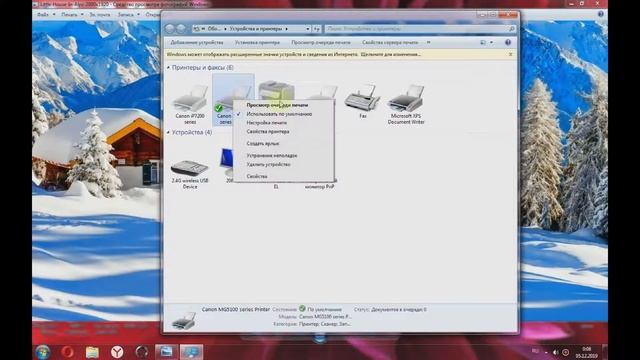The height and width of the screenshot is (360, 640).
Task: Select the 2.4G wireless USB Device
Action: (190, 173)
